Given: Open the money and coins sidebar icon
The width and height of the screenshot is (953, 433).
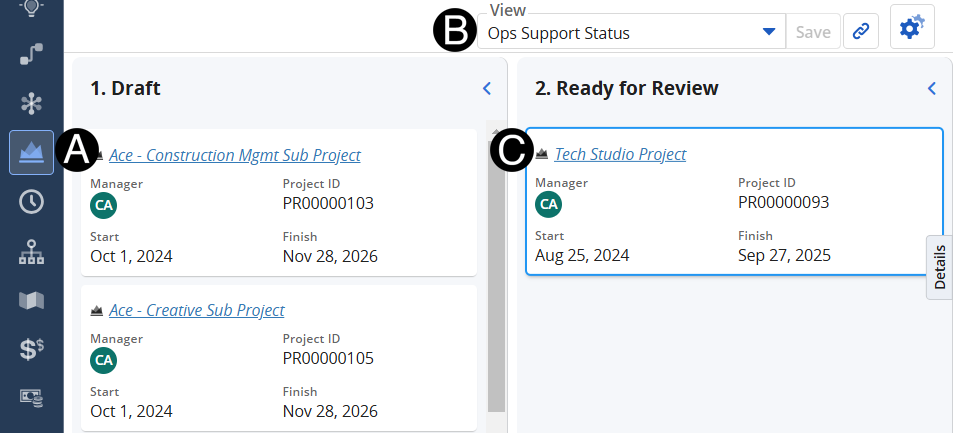Looking at the screenshot, I should point(31,397).
